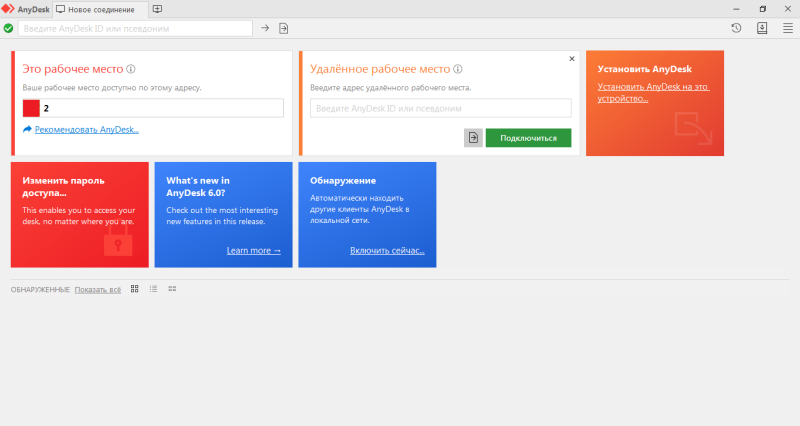Switch discovered list to list view
Screen dimensions: 800x426
click(x=154, y=289)
